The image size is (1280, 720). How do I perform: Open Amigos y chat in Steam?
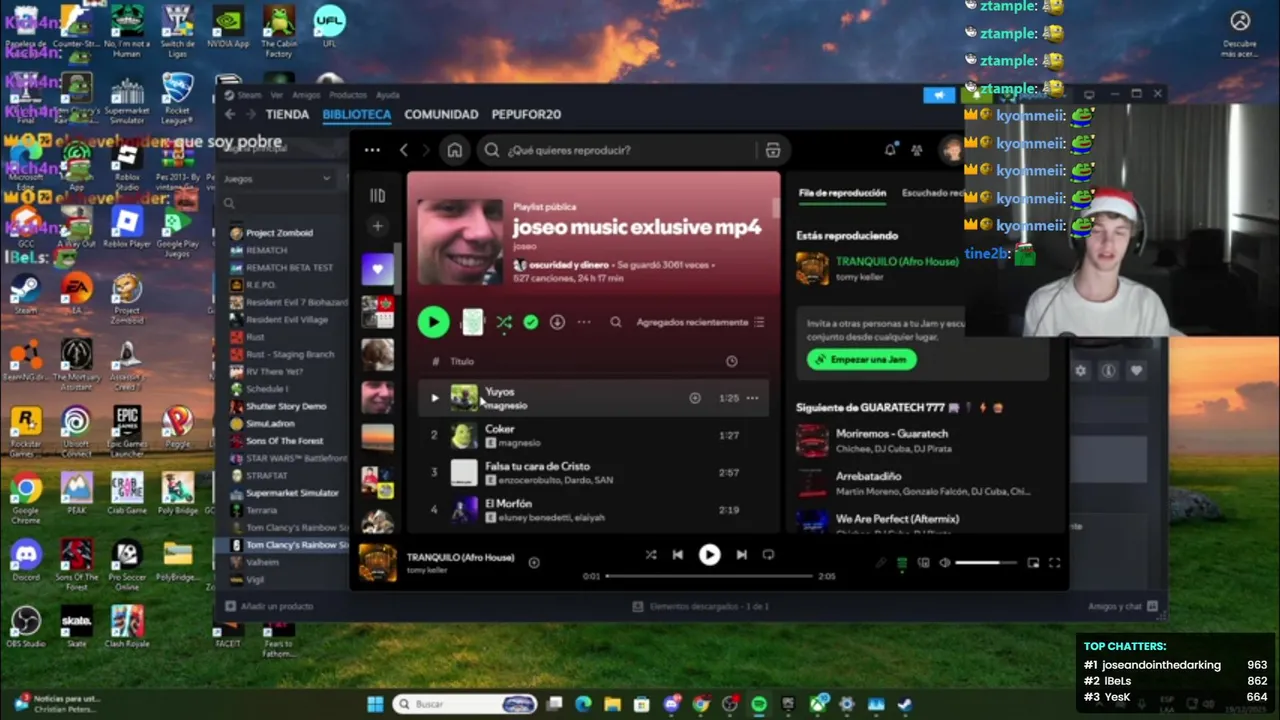click(1123, 606)
